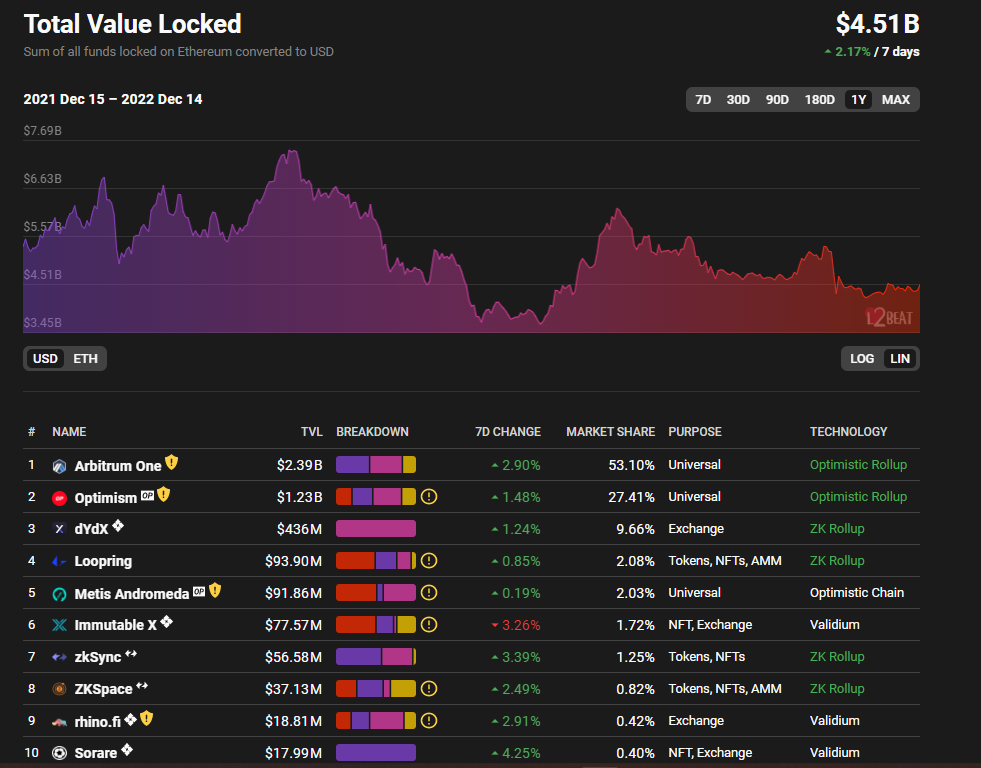Click the yellow shield beside Optimism
Screen dimensions: 981x768
pos(164,494)
